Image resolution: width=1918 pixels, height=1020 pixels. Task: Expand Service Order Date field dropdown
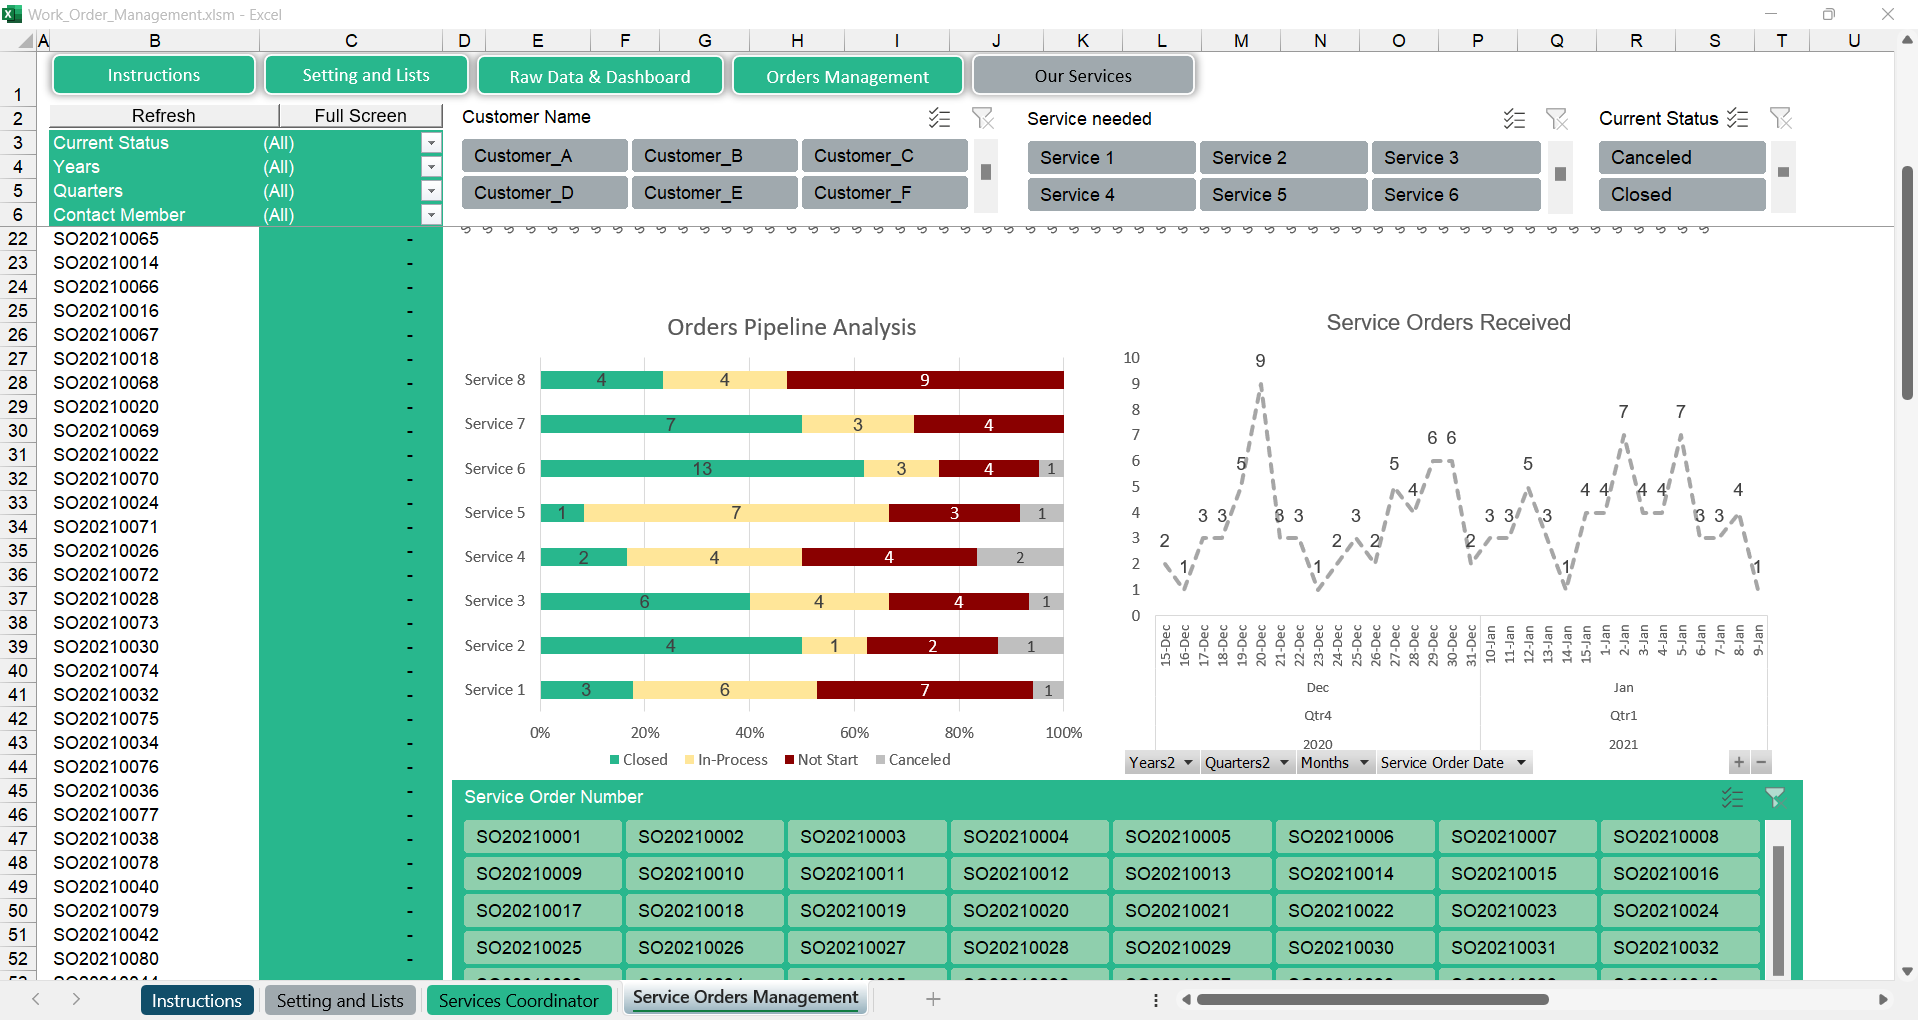(1521, 763)
